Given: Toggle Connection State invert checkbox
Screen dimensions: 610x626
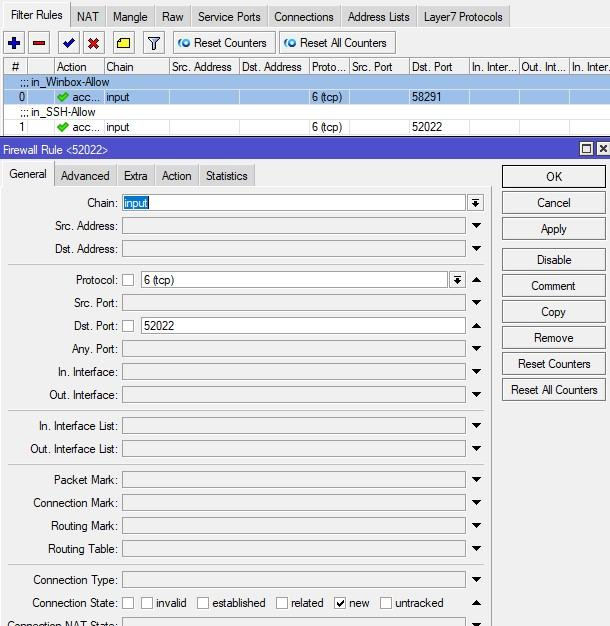Looking at the screenshot, I should click(x=128, y=603).
